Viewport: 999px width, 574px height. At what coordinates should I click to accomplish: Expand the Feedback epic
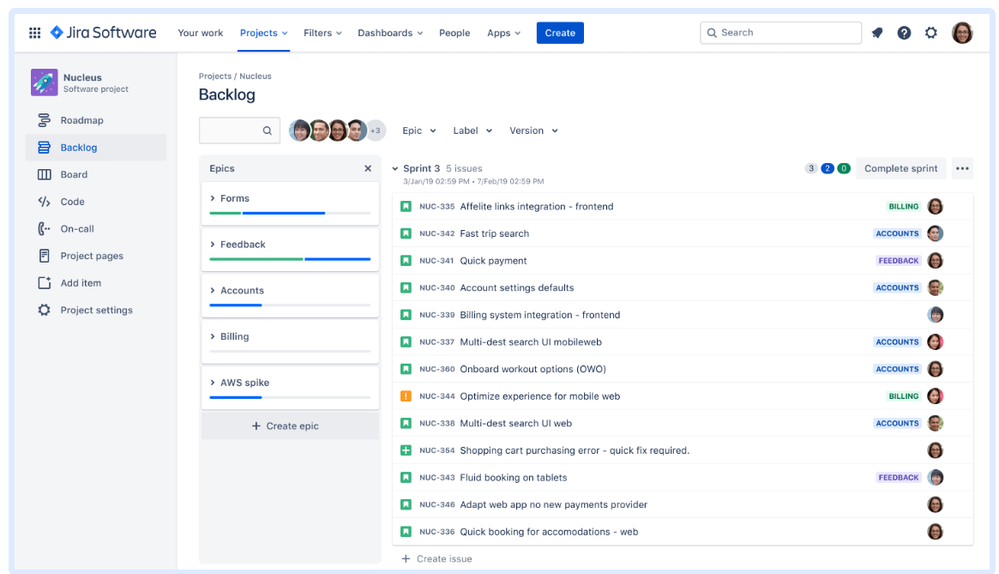pyautogui.click(x=213, y=244)
